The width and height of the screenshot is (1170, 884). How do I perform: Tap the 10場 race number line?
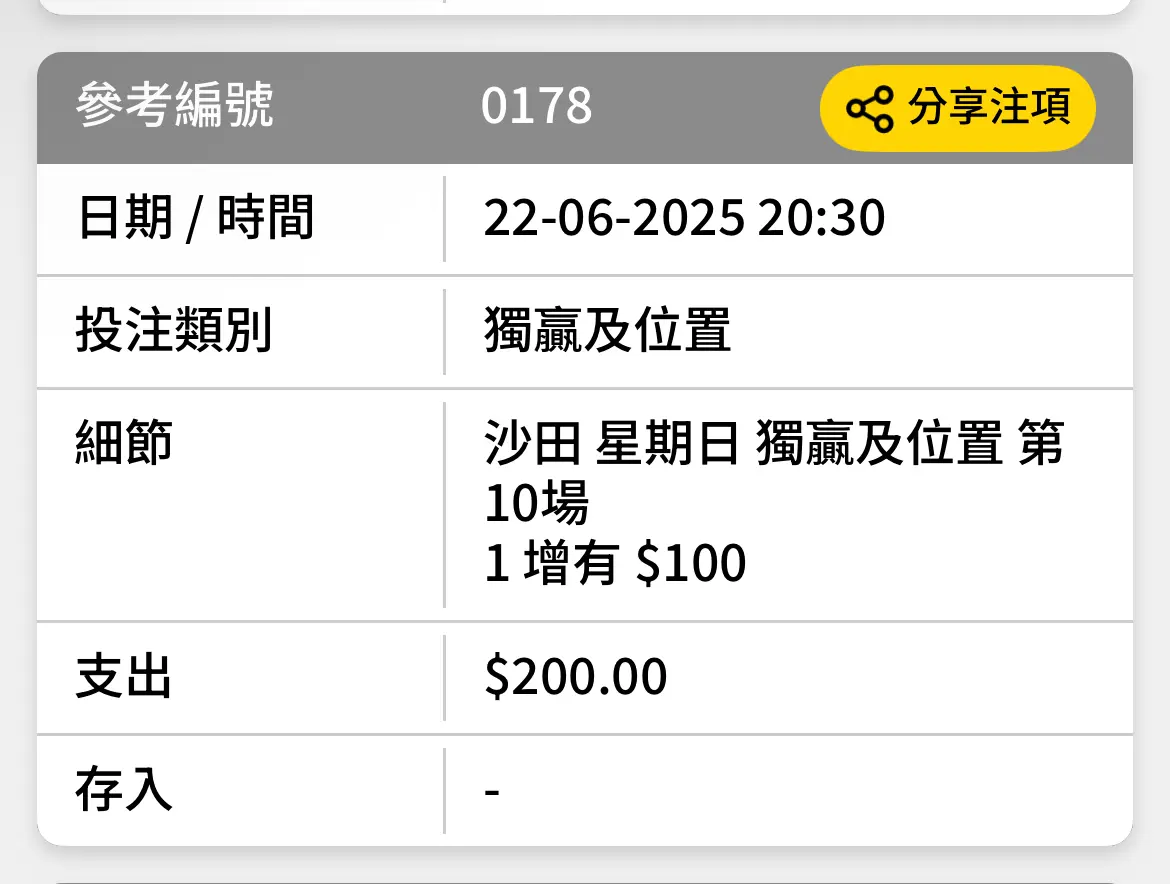(x=536, y=503)
